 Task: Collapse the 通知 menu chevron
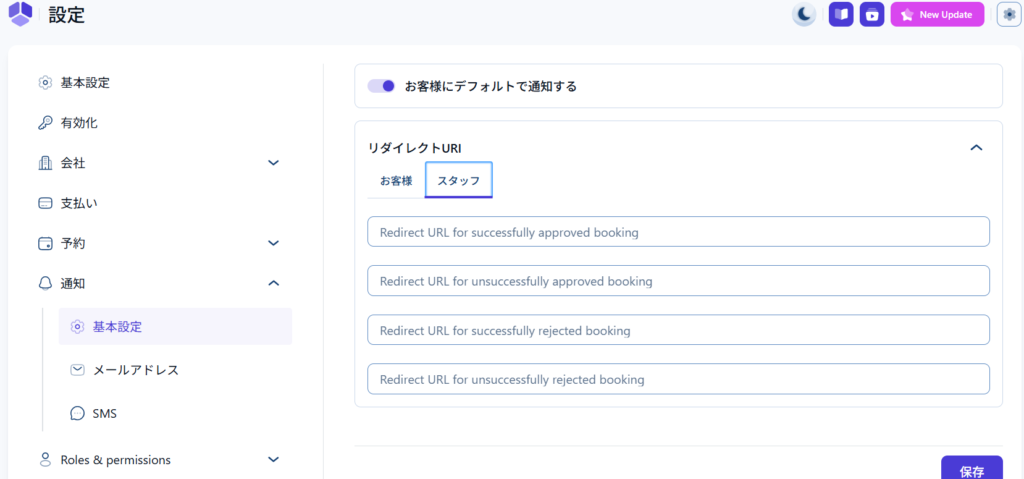tap(274, 283)
